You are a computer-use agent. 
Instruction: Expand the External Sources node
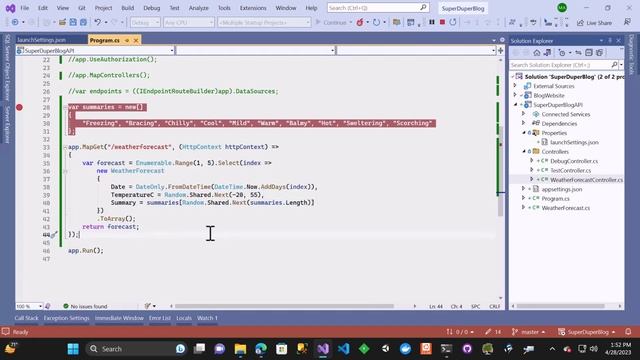pyautogui.click(x=515, y=86)
